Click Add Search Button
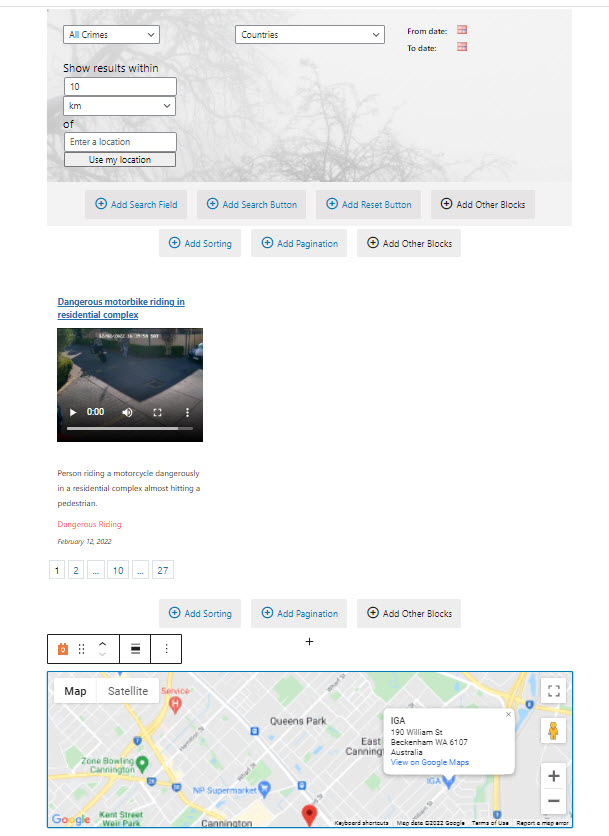The height and width of the screenshot is (836, 609). tap(251, 204)
